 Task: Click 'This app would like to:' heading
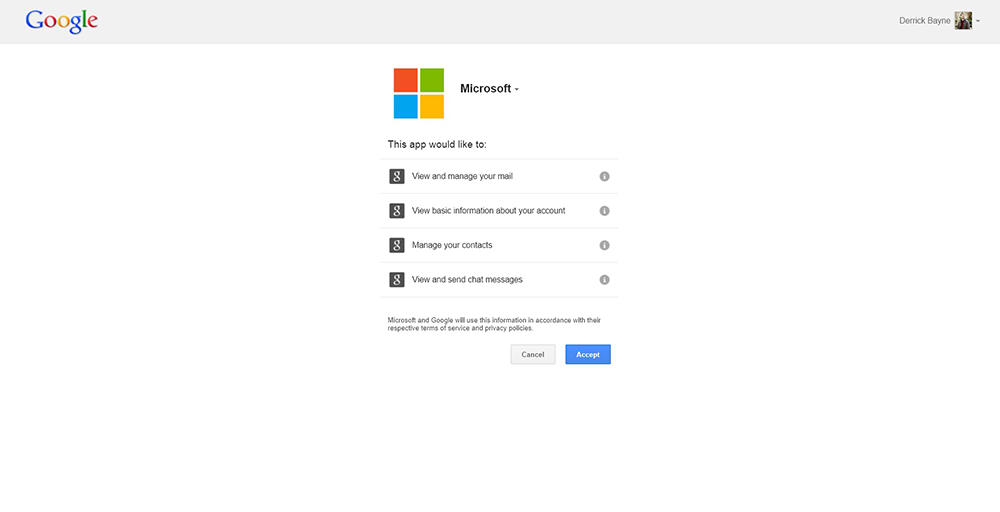[437, 145]
